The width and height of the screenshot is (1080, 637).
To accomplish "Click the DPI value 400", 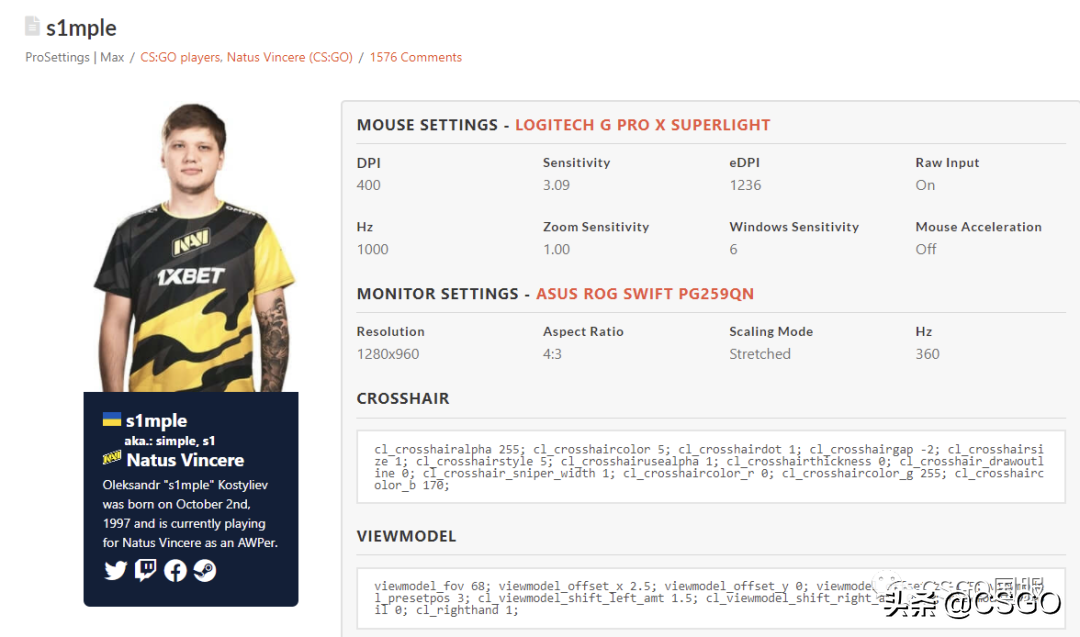I will point(368,185).
